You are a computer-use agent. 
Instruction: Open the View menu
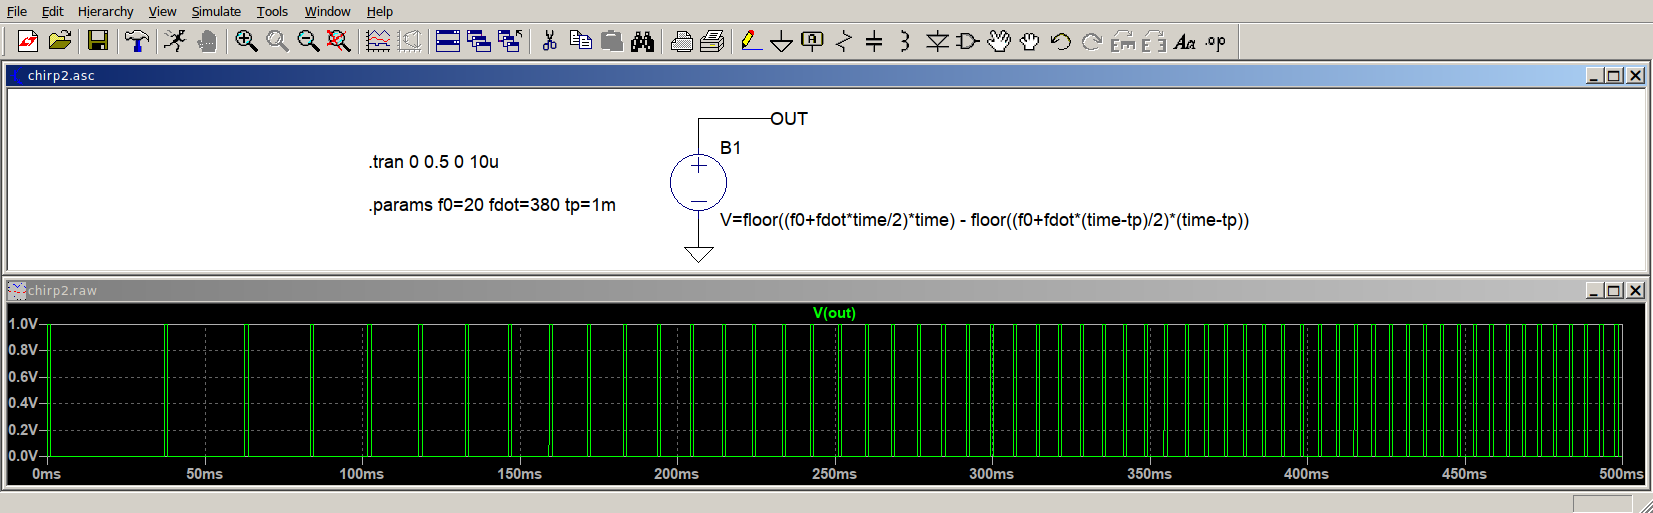[x=163, y=11]
